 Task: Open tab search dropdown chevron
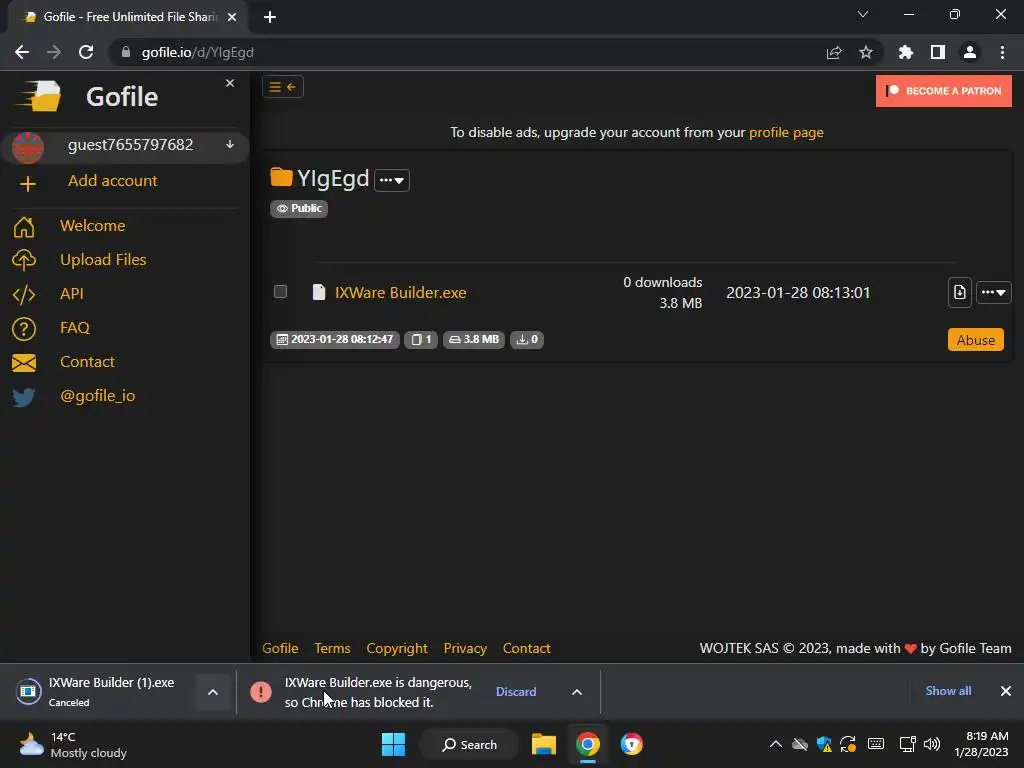click(x=863, y=14)
